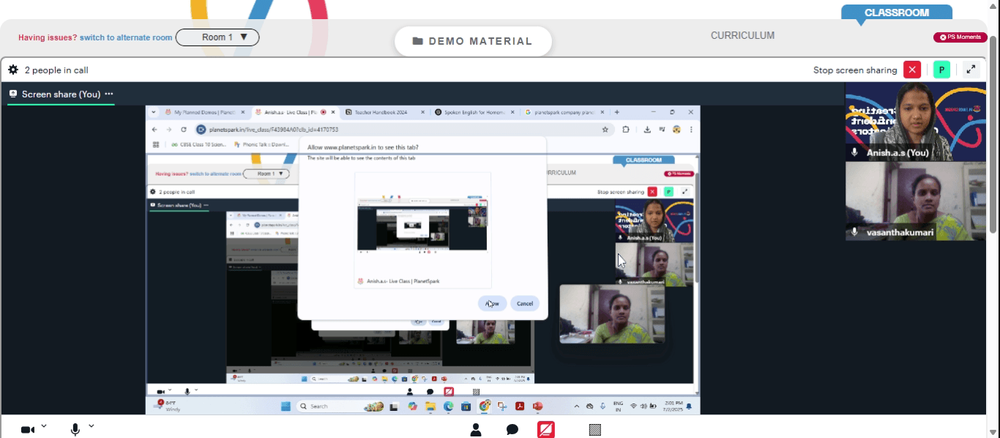Switch to the CLASSROOM tab

(x=896, y=13)
